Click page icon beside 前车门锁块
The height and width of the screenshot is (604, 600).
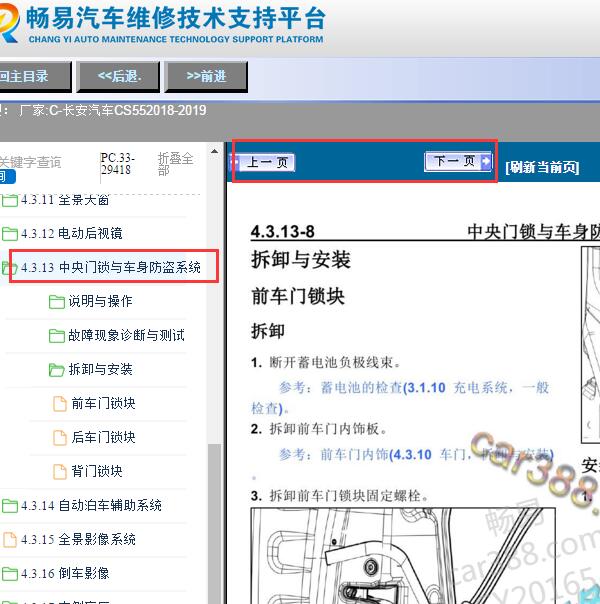[60, 404]
